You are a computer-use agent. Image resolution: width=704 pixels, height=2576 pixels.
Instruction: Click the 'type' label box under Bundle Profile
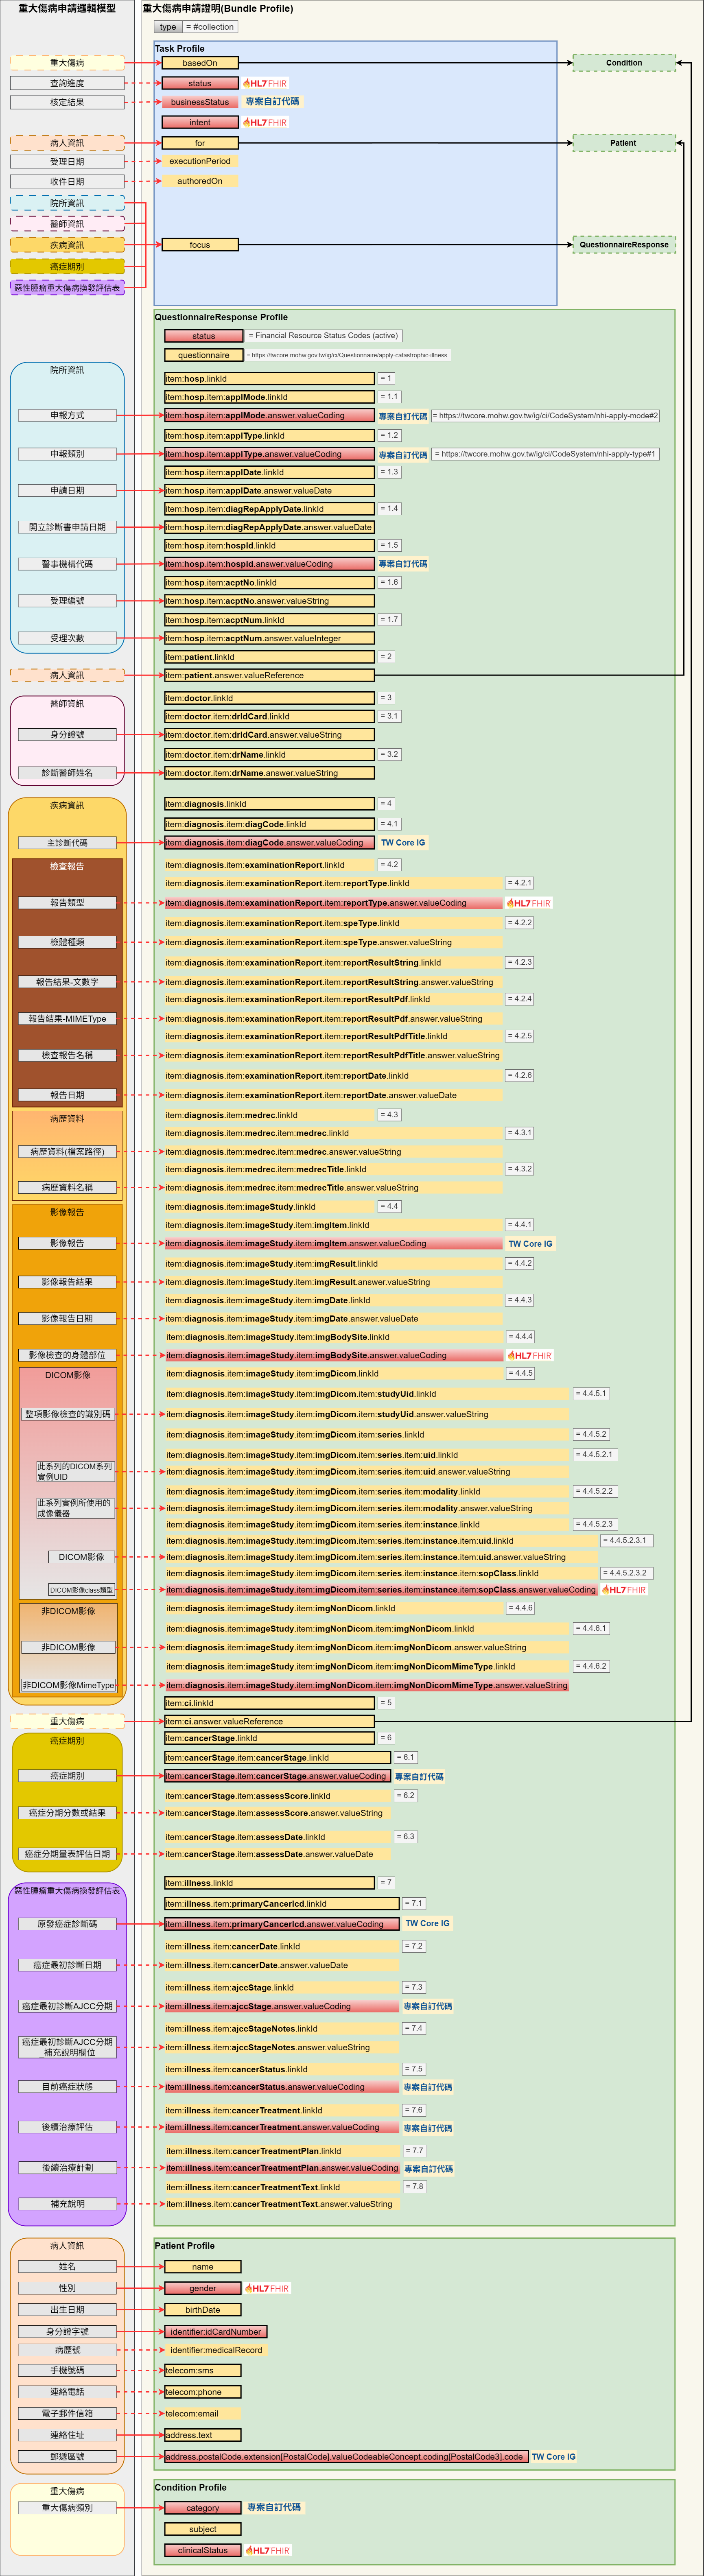coord(168,27)
